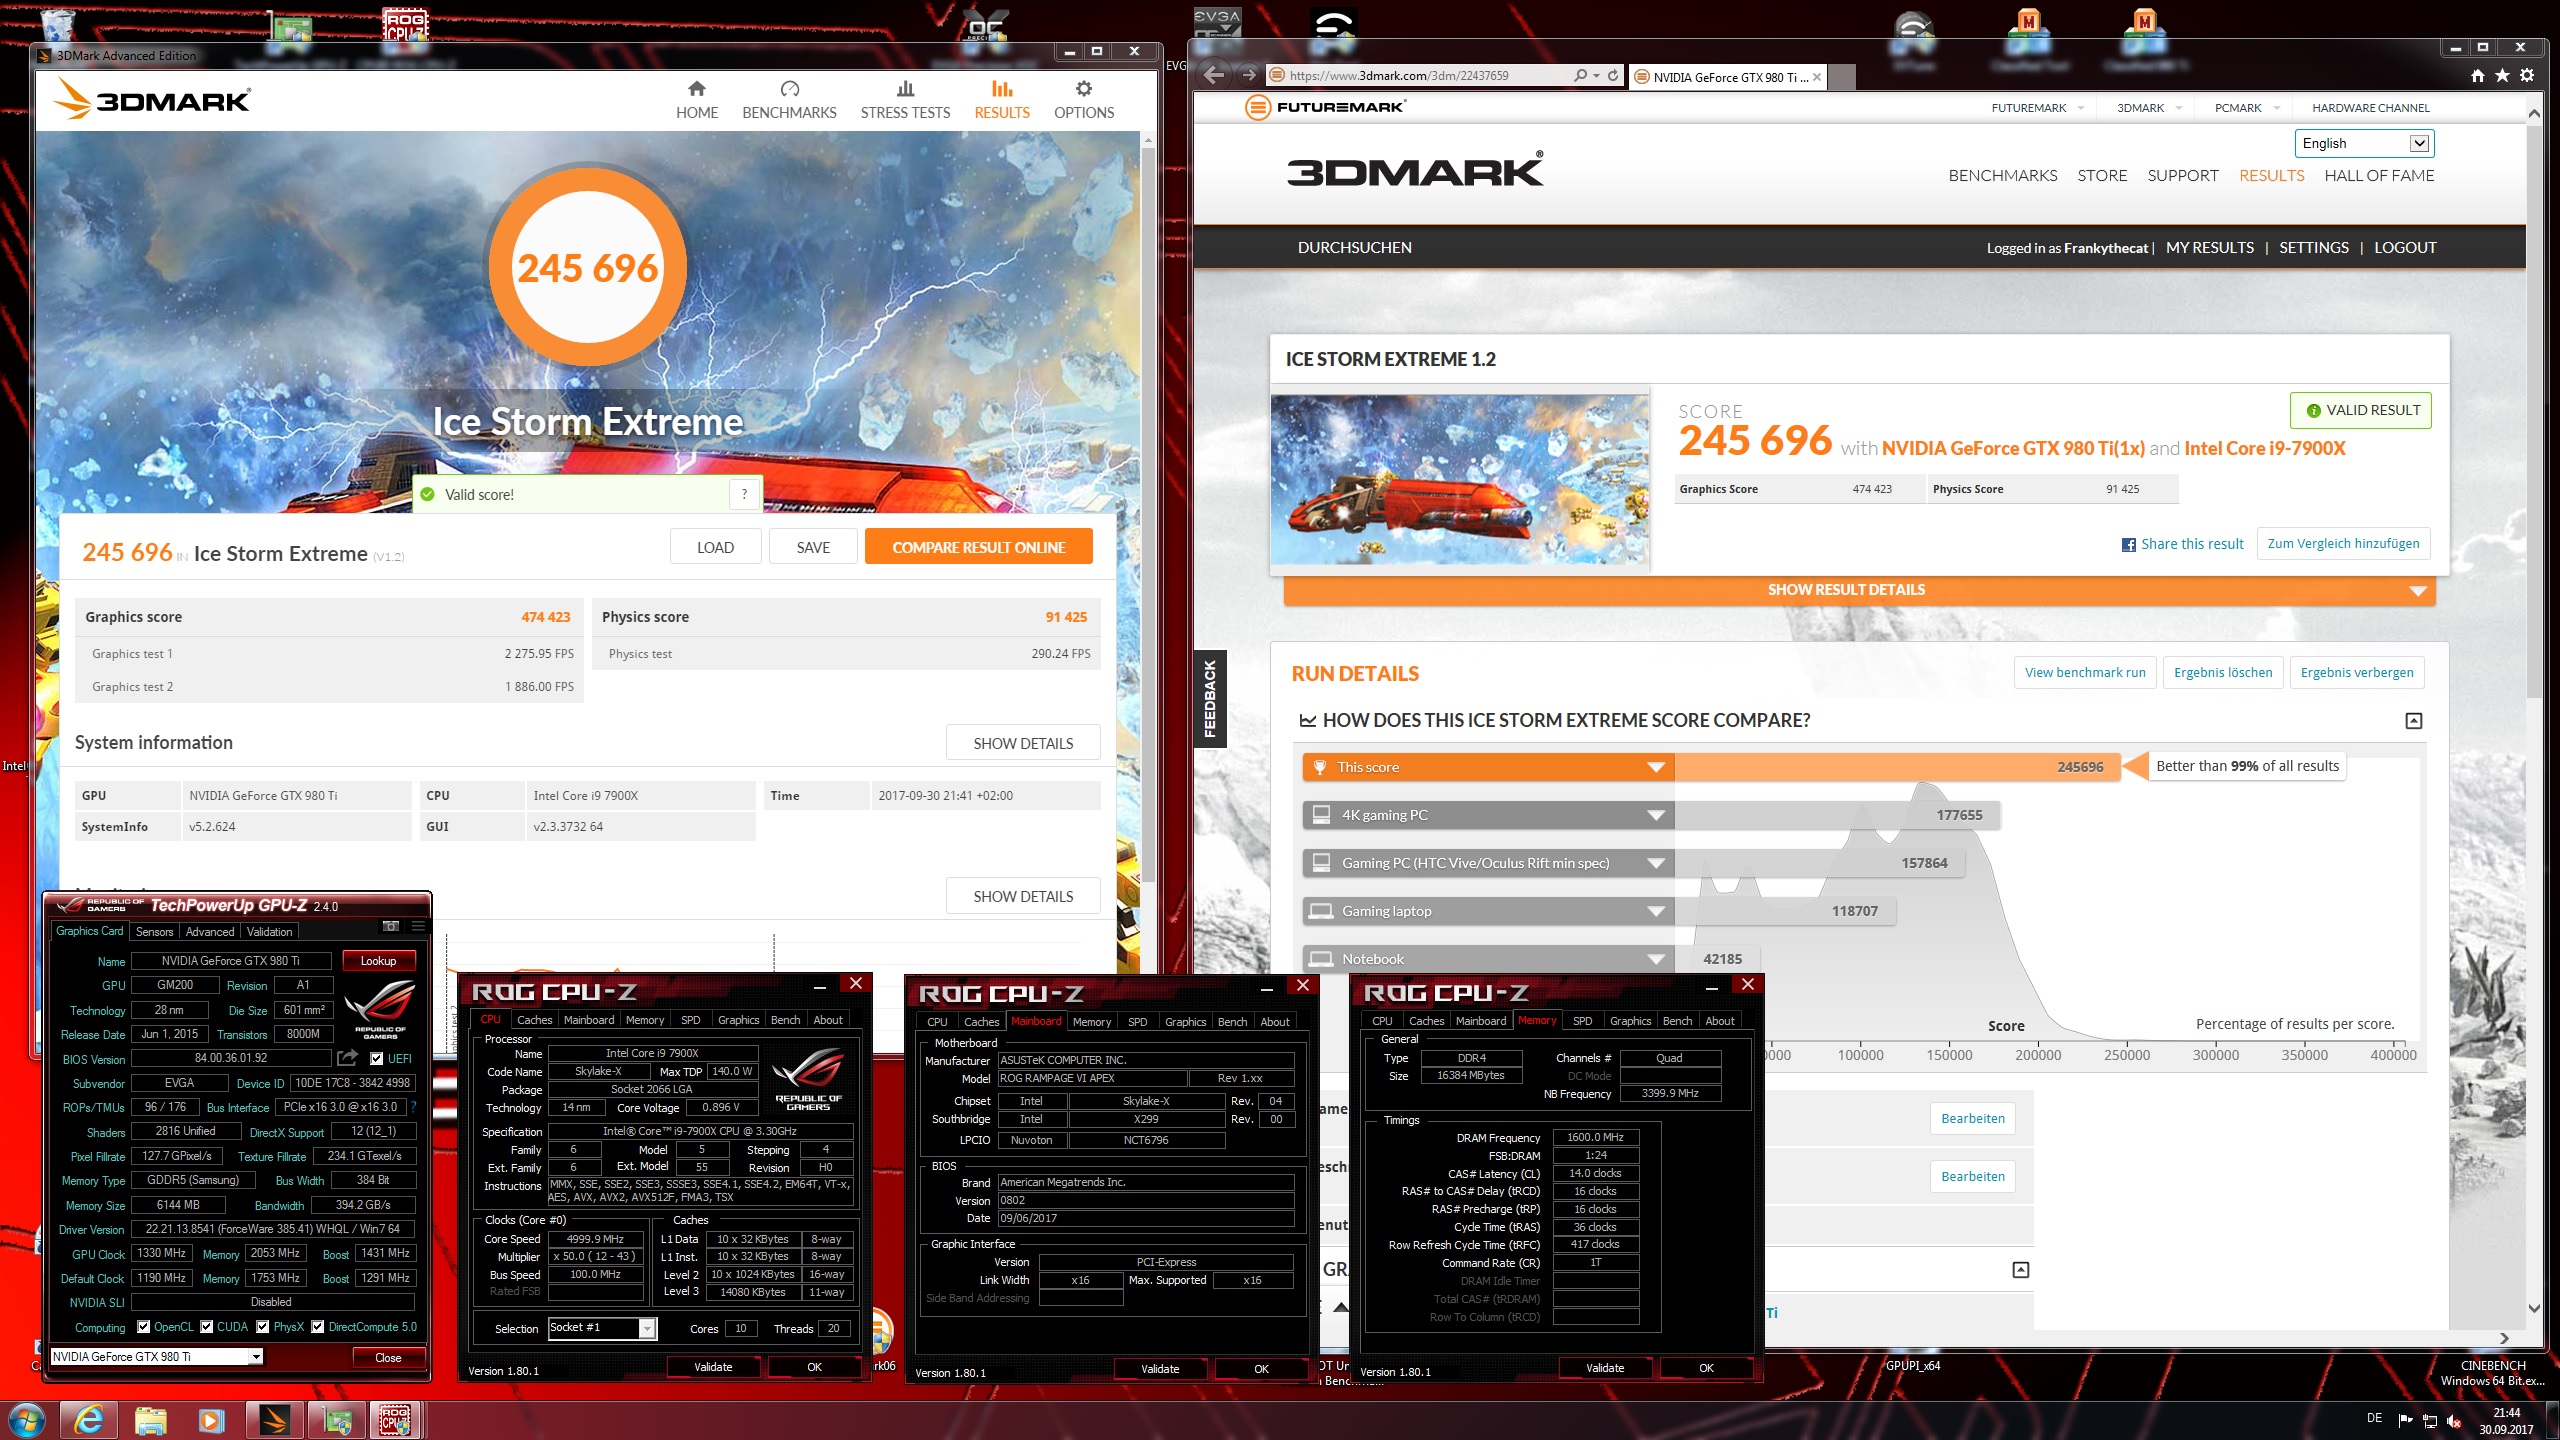Switch to ROG CPU-Z in the taskbar
The width and height of the screenshot is (2560, 1440).
tap(396, 1420)
